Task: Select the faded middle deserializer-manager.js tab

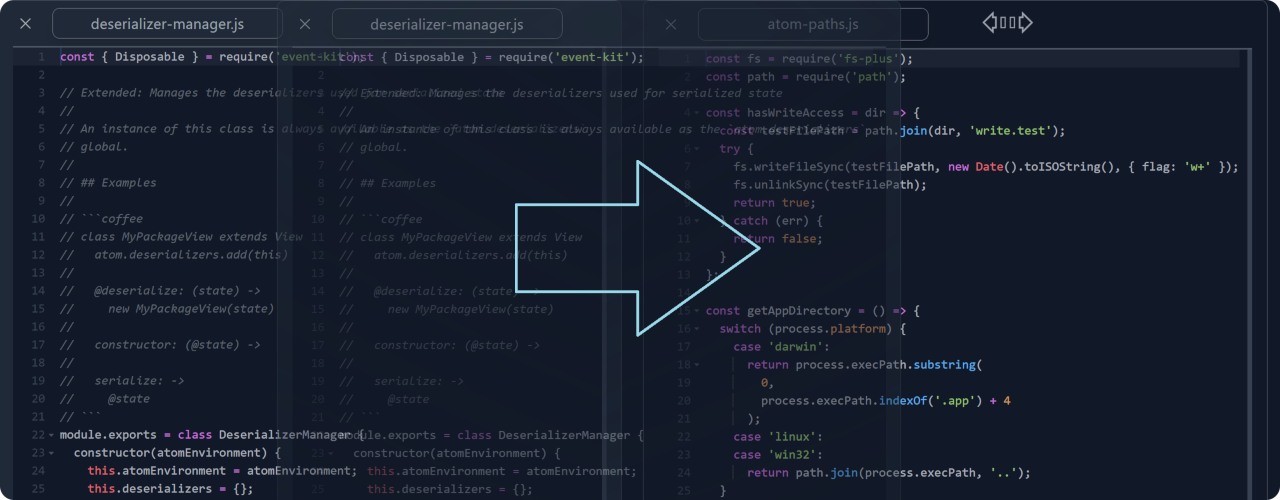Action: point(447,24)
